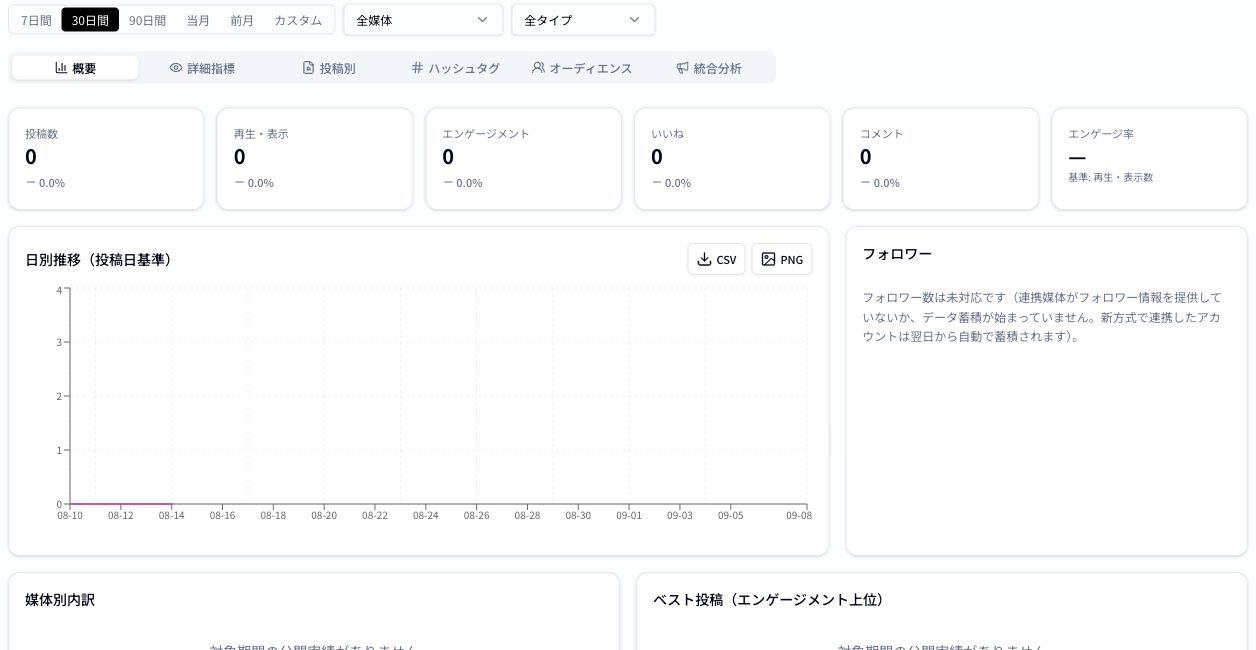This screenshot has width=1256, height=650.
Task: Switch to the 詳細指標 tab
Action: click(202, 68)
